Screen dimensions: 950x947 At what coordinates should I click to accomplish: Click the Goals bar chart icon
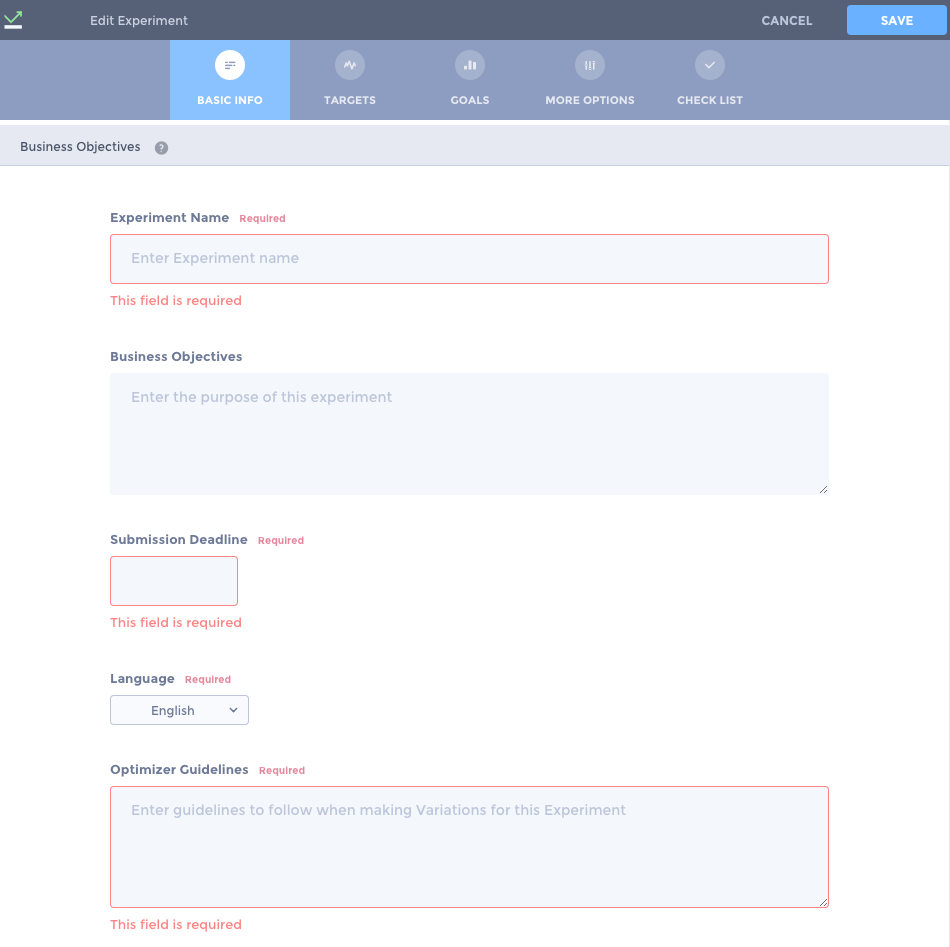(x=470, y=65)
